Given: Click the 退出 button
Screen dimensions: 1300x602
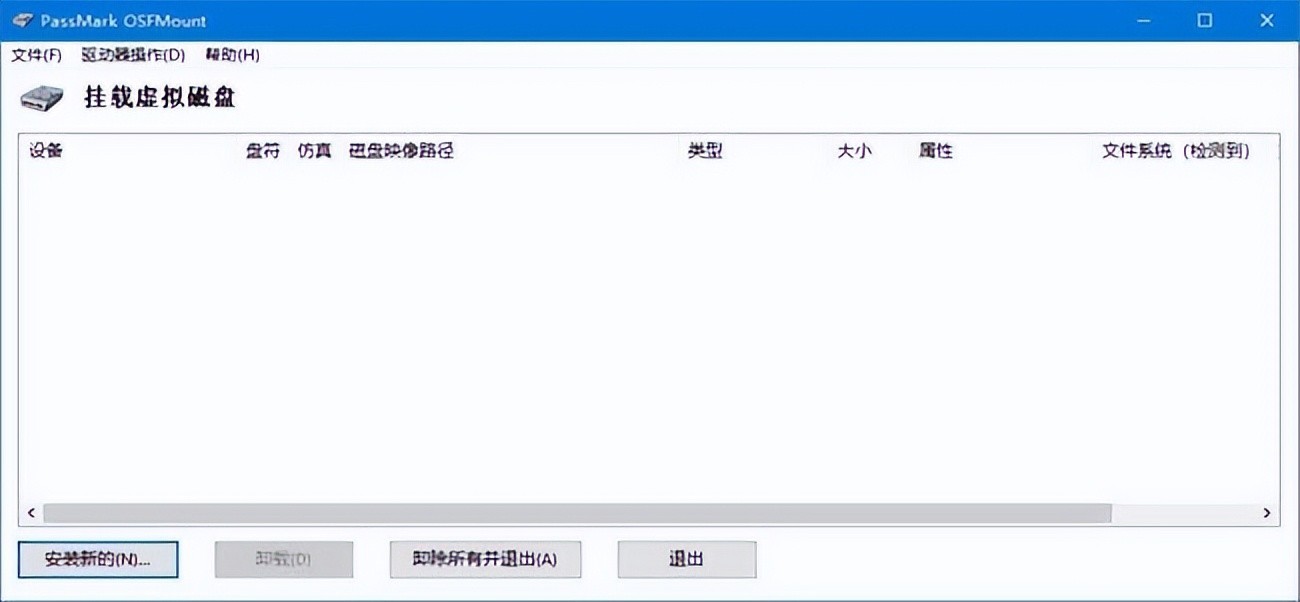Looking at the screenshot, I should tap(686, 559).
